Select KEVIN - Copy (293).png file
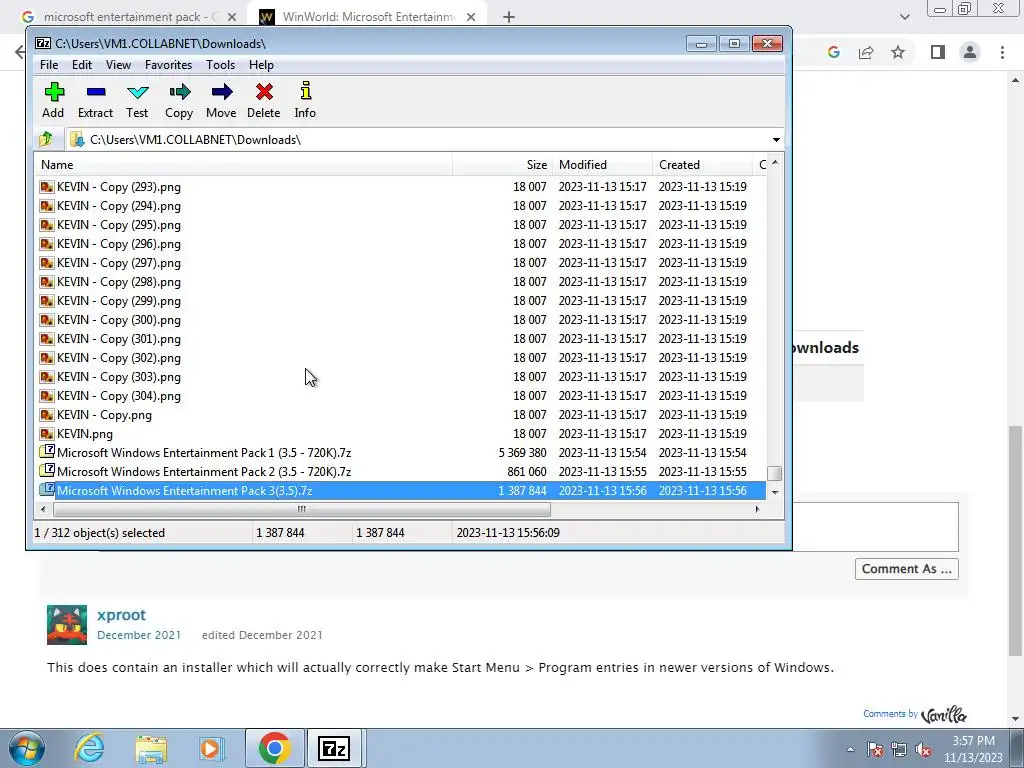This screenshot has height=768, width=1024. pos(119,187)
